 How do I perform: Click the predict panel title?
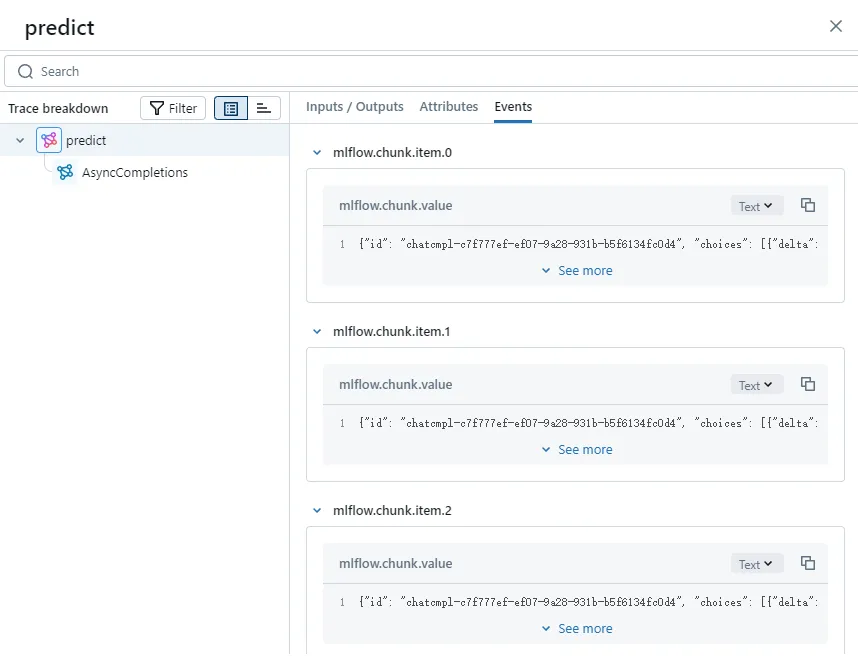pos(60,28)
